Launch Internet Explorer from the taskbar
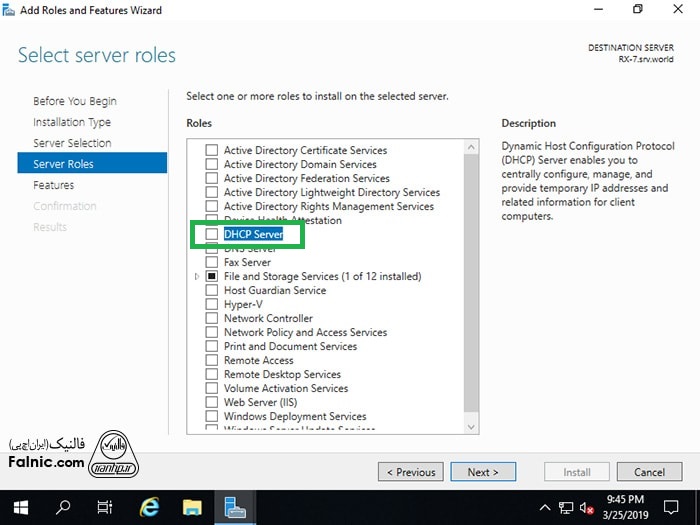The width and height of the screenshot is (700, 525). pyautogui.click(x=150, y=507)
